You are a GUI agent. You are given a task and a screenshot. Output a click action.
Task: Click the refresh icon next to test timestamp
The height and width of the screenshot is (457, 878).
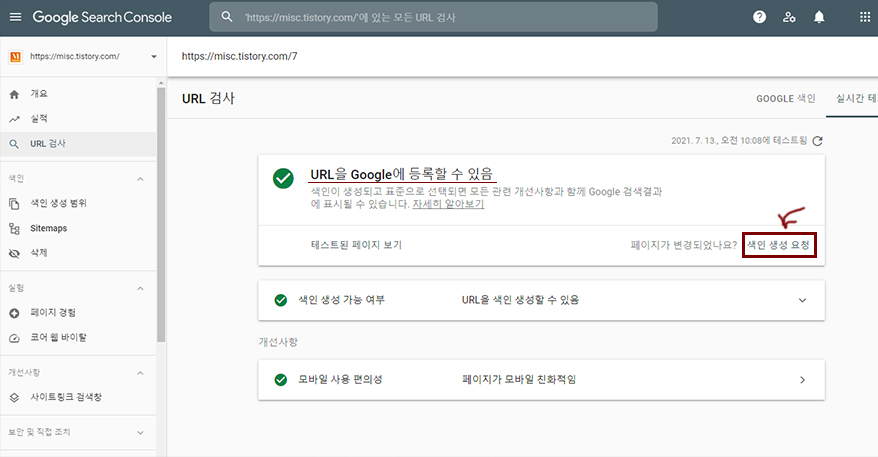click(818, 141)
